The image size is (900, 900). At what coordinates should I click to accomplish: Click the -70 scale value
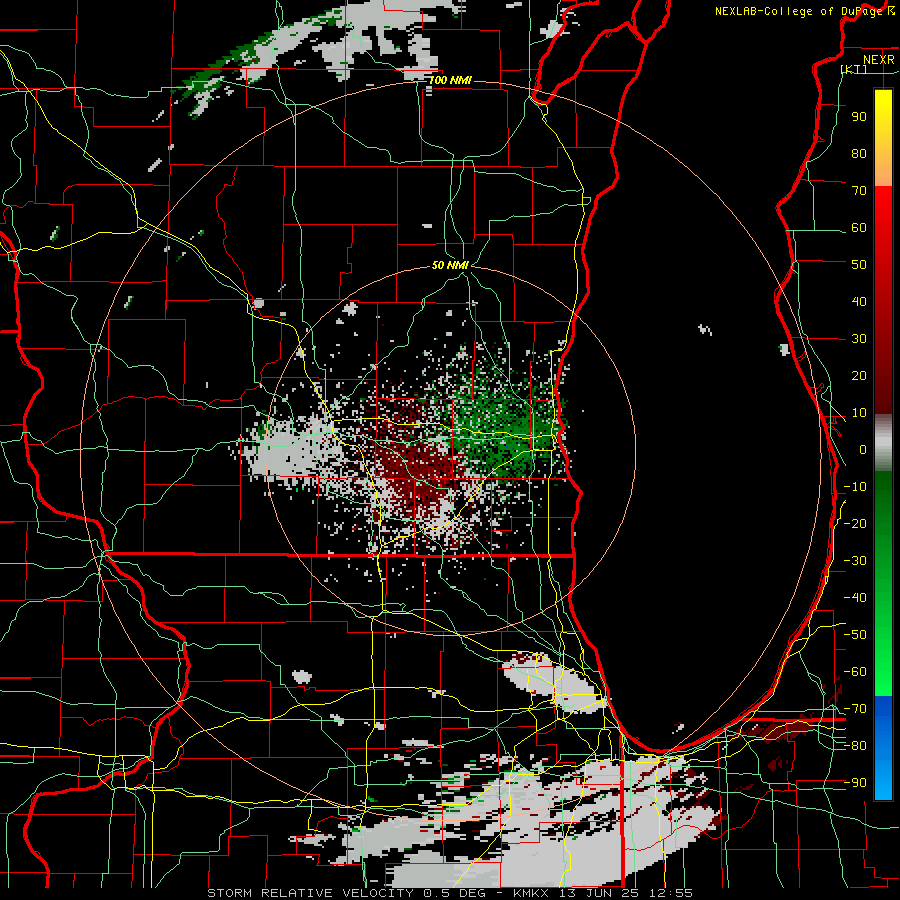click(855, 709)
